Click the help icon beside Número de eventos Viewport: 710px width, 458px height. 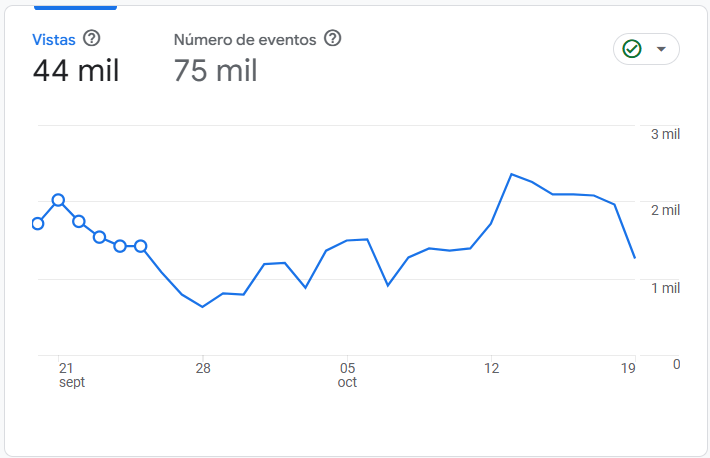[x=333, y=39]
